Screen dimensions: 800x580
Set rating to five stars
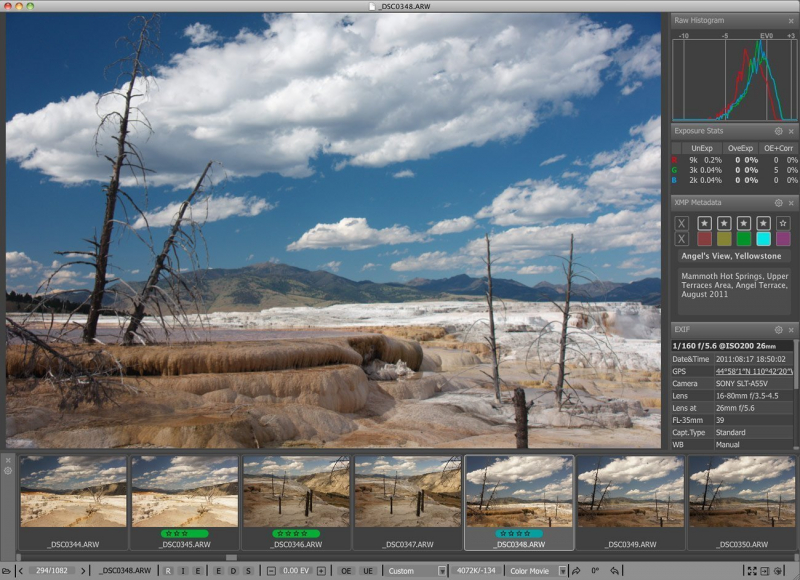(x=783, y=223)
